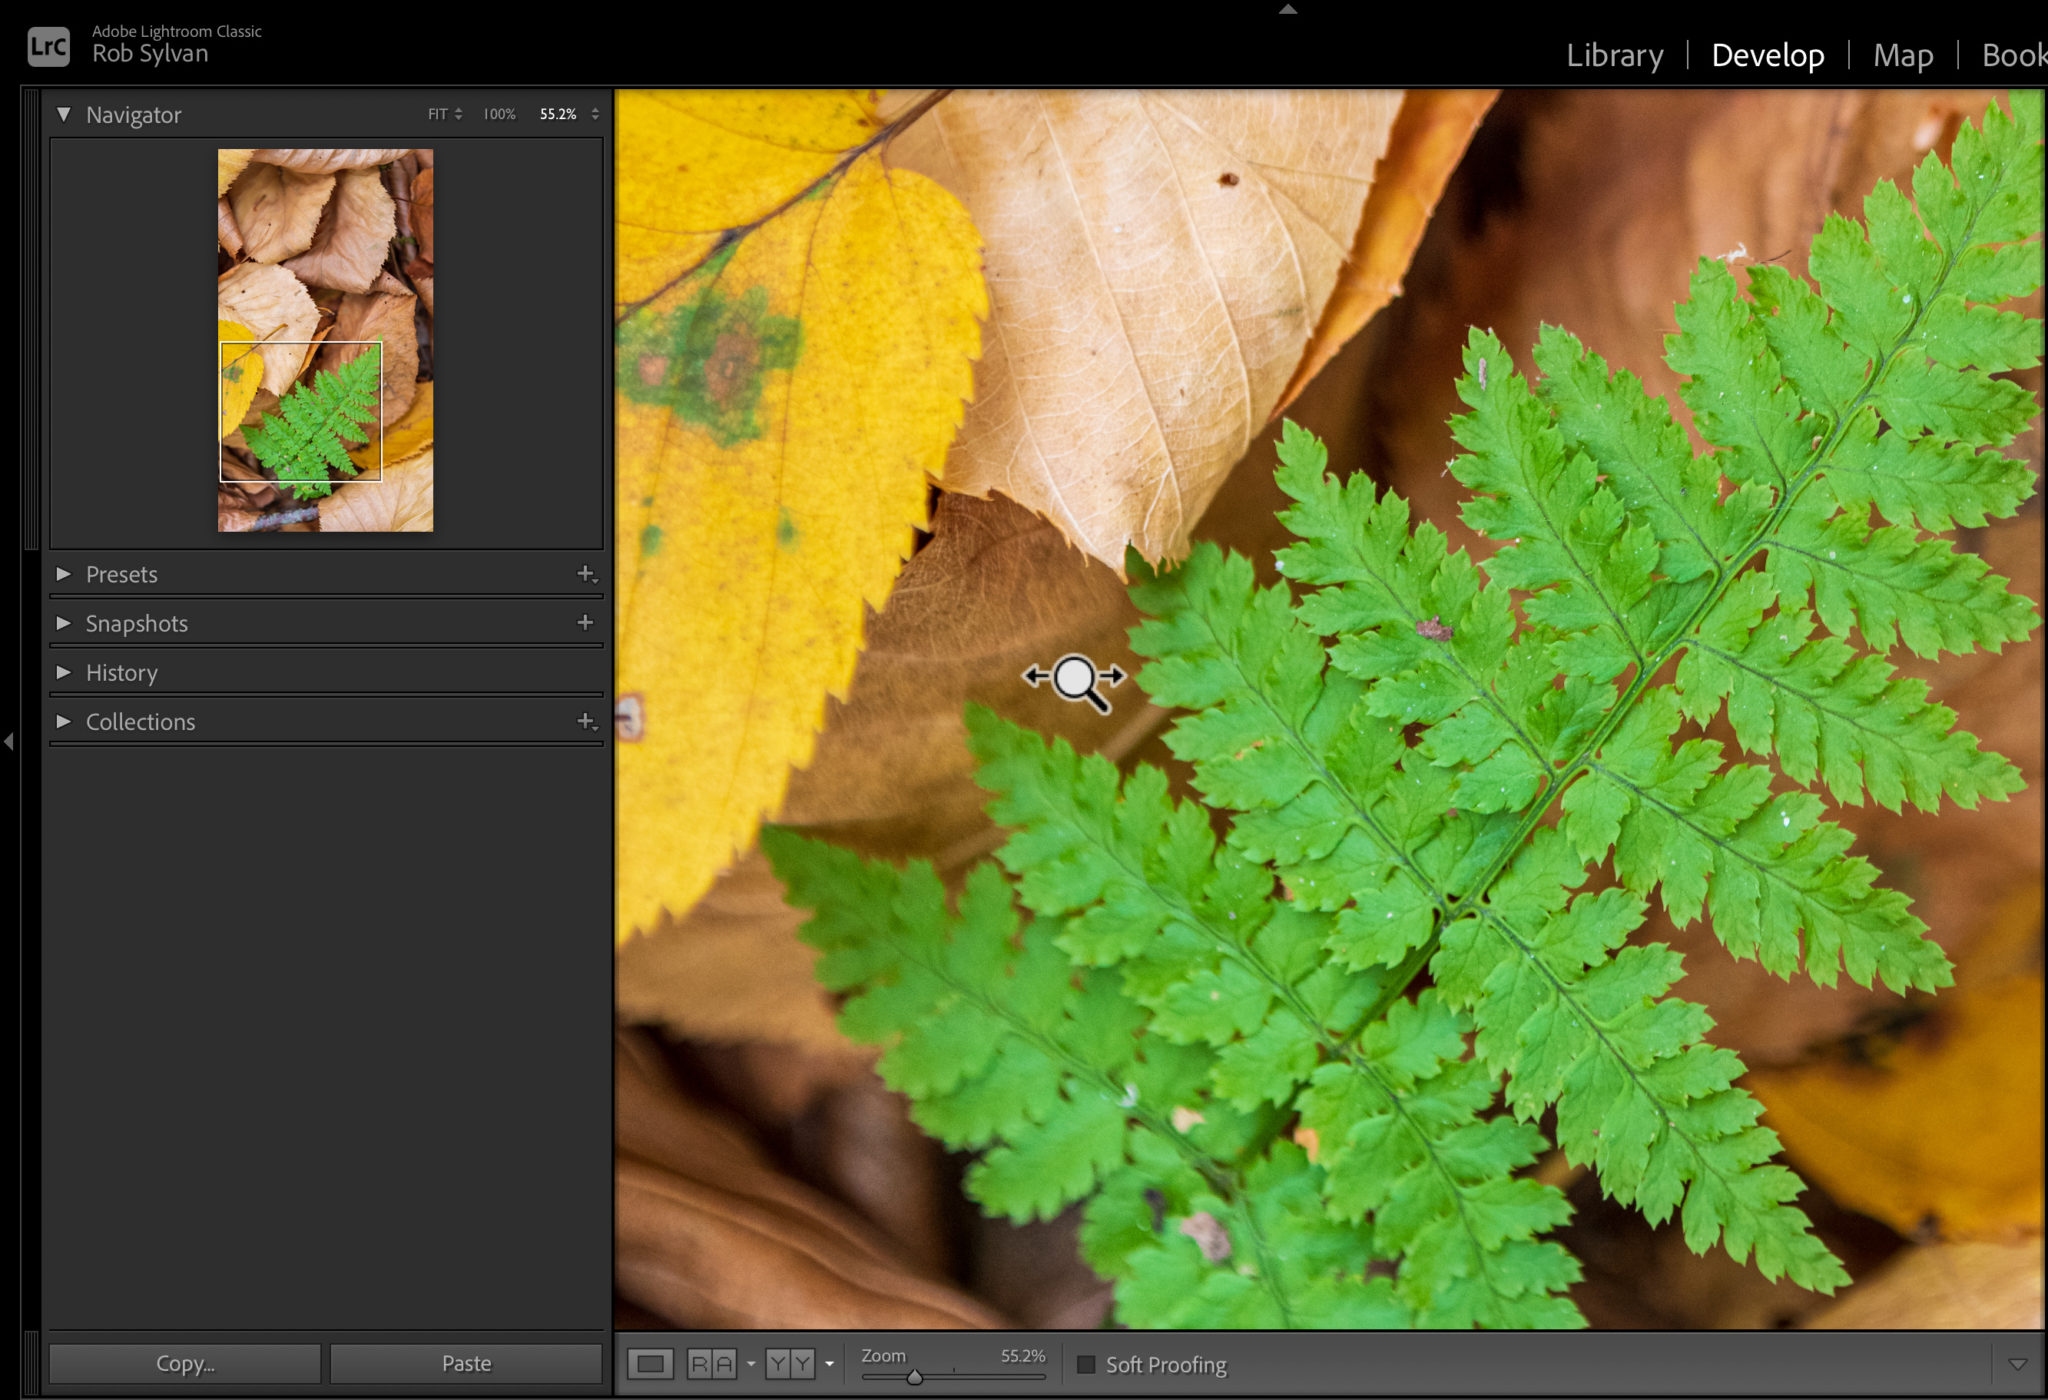This screenshot has height=1400, width=2048.
Task: Click the Paste button
Action: 466,1362
